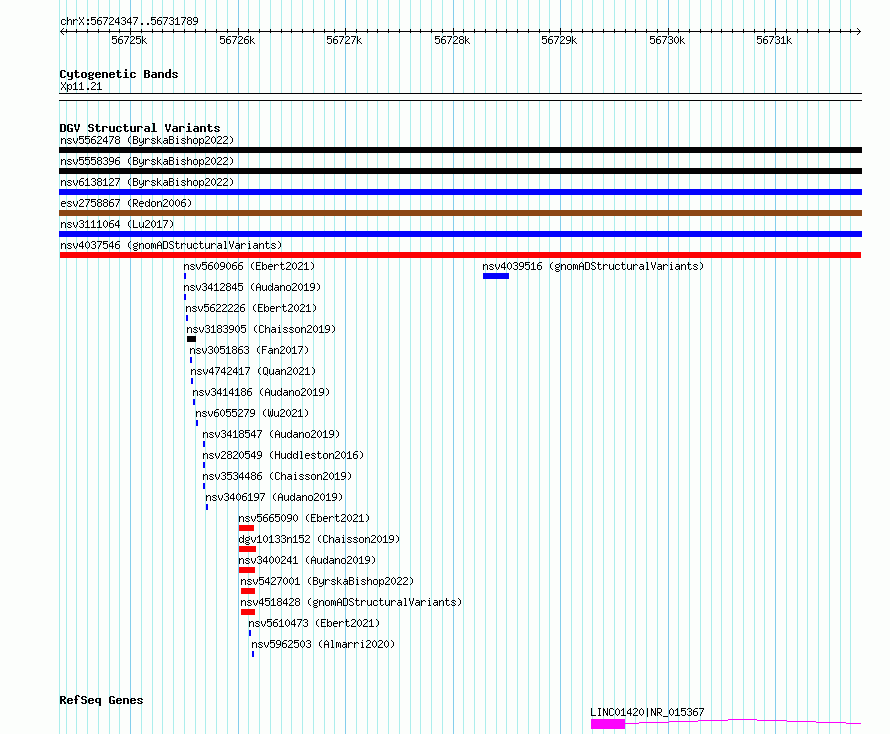Click the 56728k ruler label

click(452, 40)
